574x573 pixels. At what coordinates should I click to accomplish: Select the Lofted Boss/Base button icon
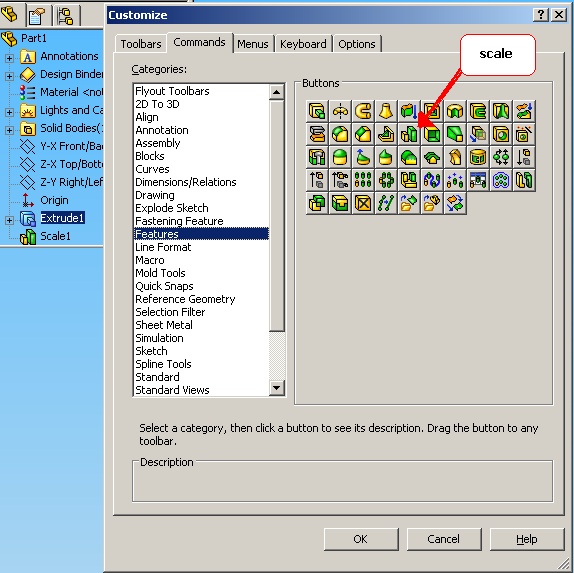(386, 111)
